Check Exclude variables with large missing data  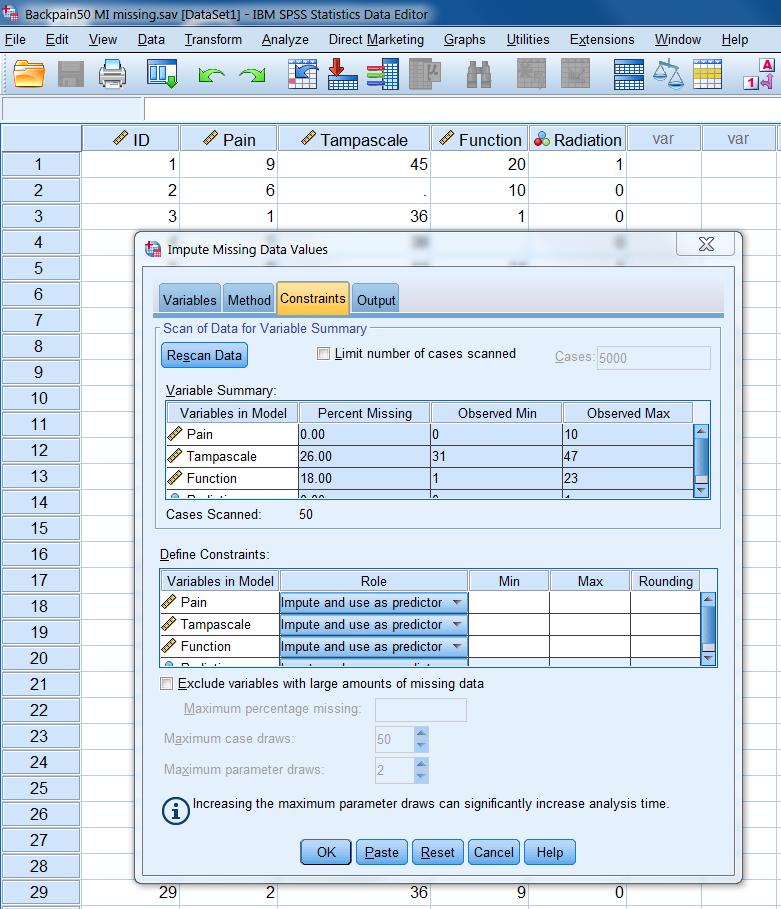[167, 684]
